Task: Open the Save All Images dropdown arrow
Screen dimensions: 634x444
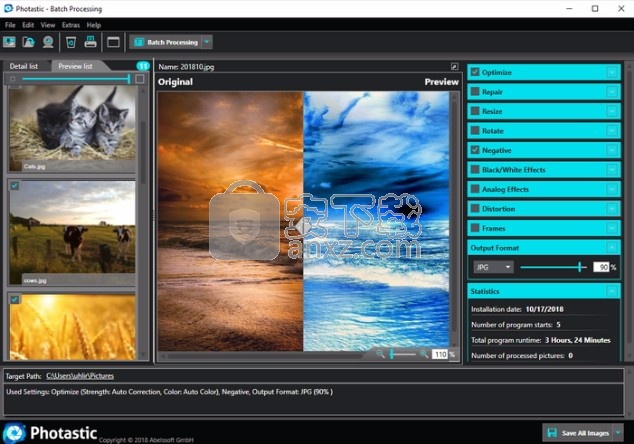Action: pos(618,433)
